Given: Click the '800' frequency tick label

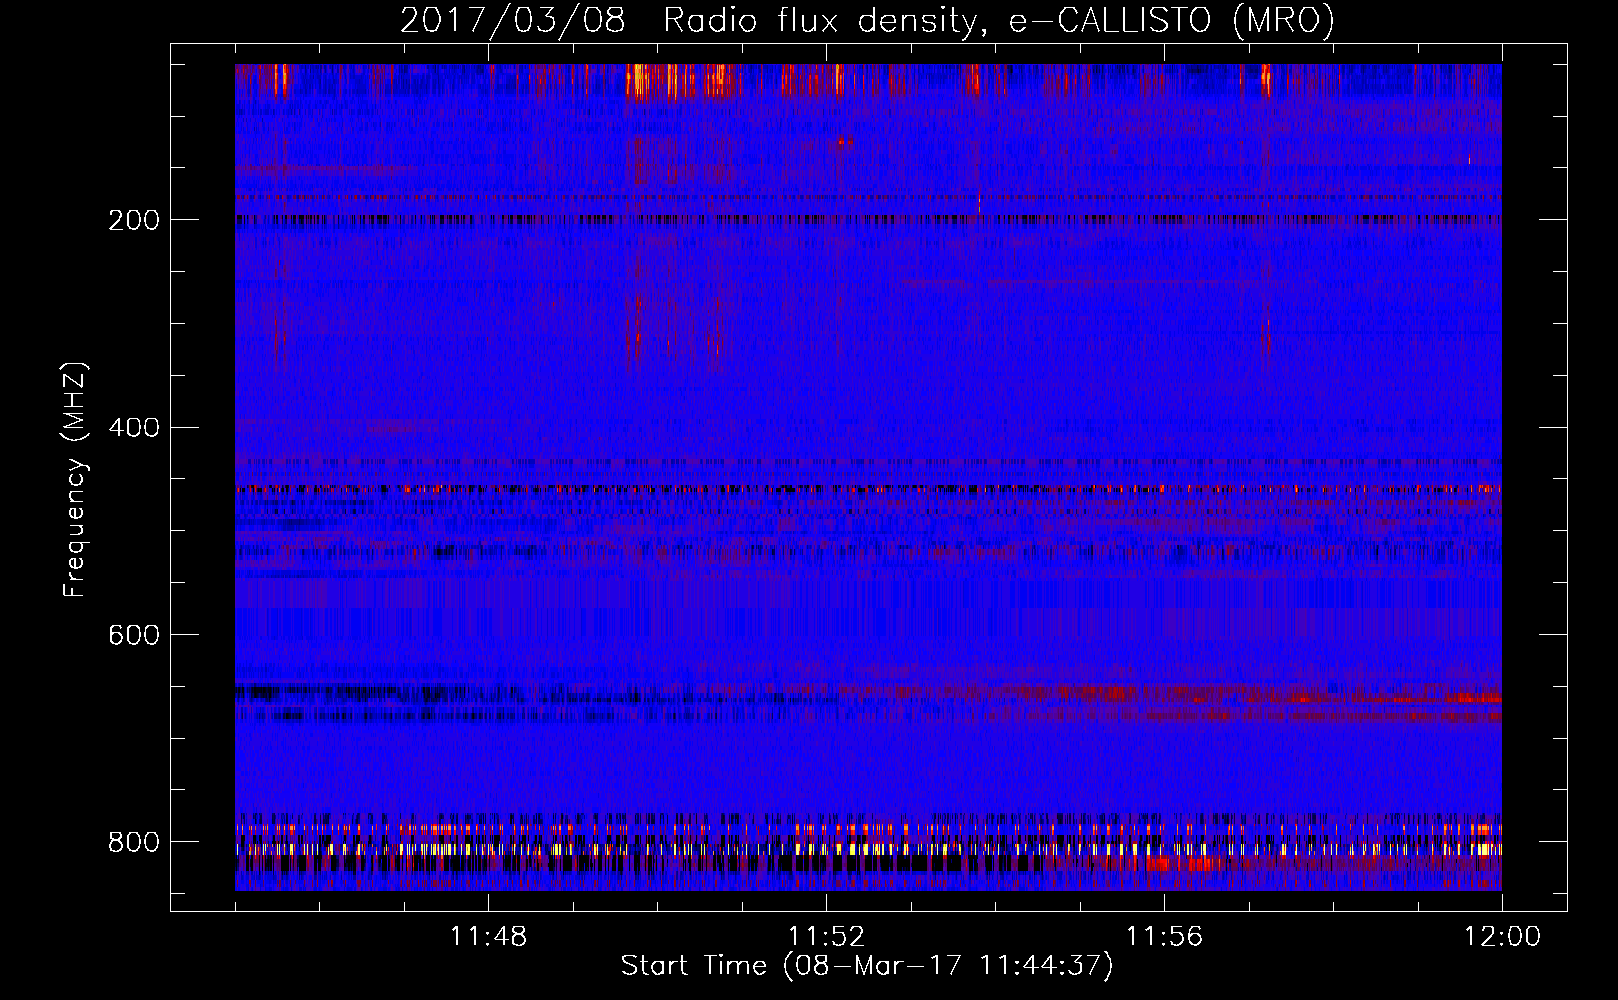Looking at the screenshot, I should pos(133,843).
